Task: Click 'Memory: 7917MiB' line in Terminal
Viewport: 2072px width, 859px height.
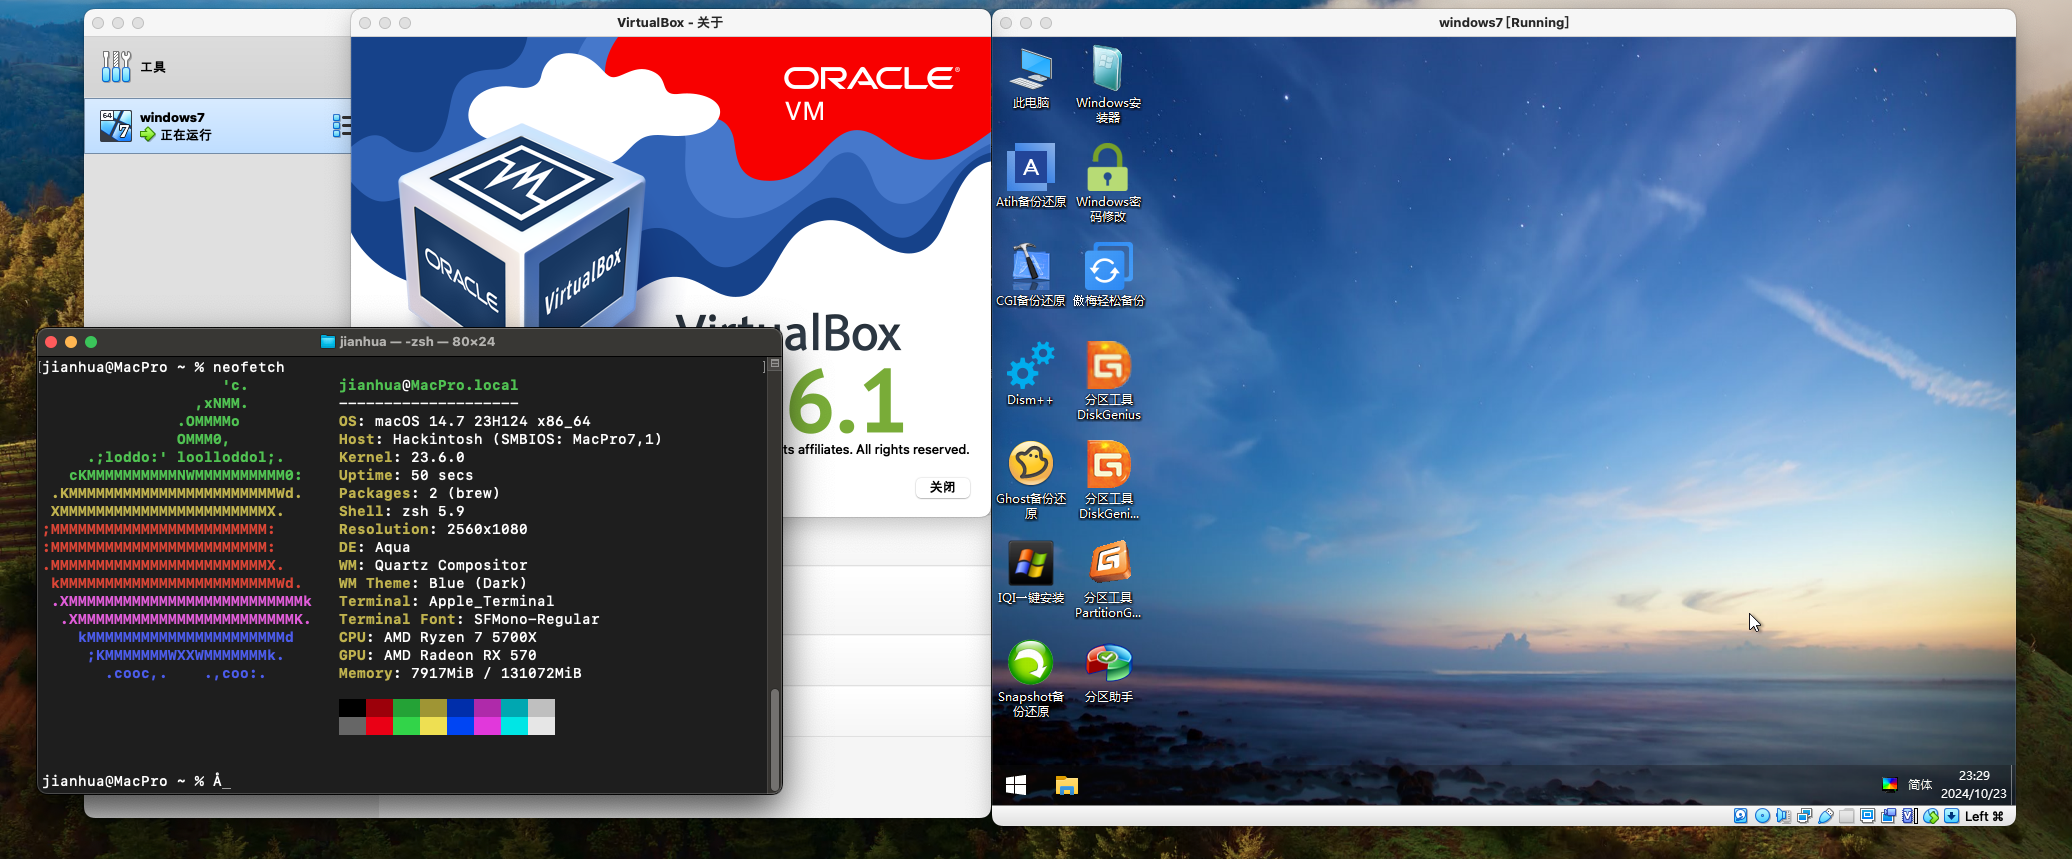Action: pos(460,673)
